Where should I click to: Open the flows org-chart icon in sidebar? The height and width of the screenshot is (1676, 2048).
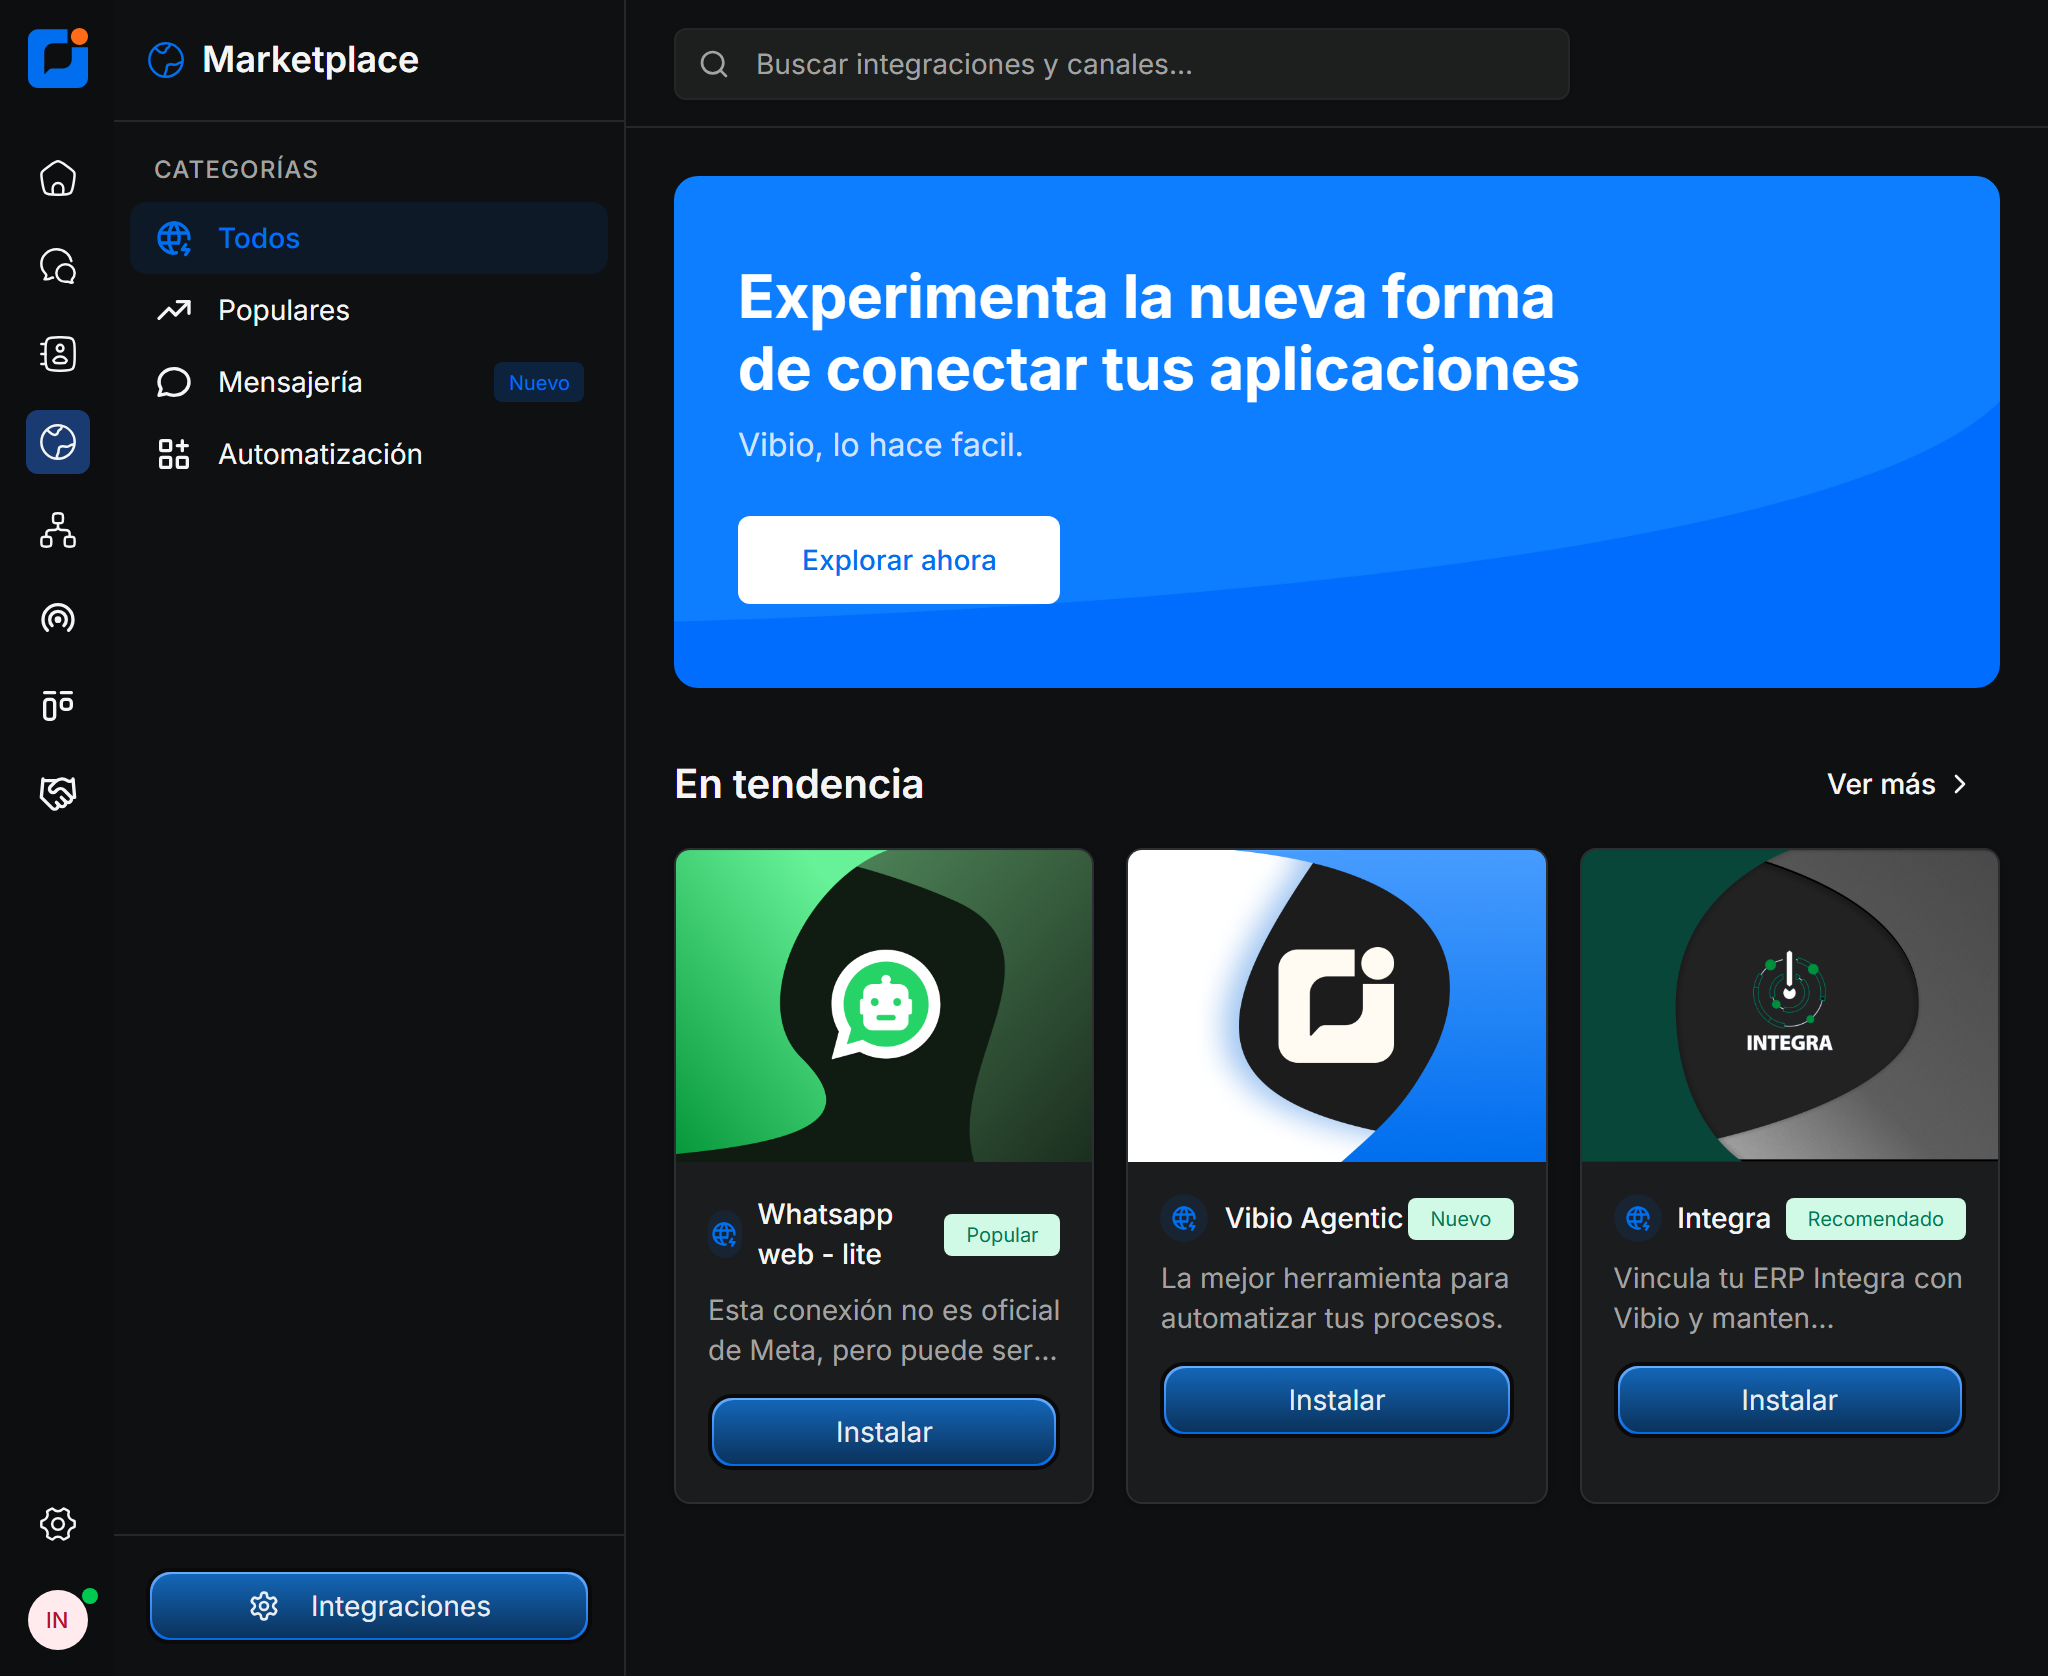coord(57,530)
